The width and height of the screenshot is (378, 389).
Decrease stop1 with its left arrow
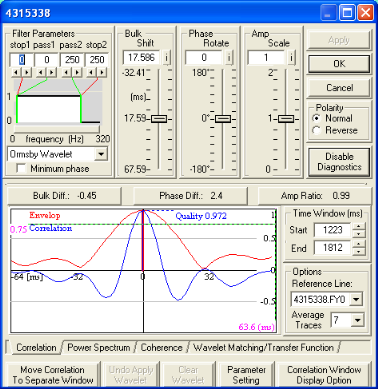click(x=16, y=72)
